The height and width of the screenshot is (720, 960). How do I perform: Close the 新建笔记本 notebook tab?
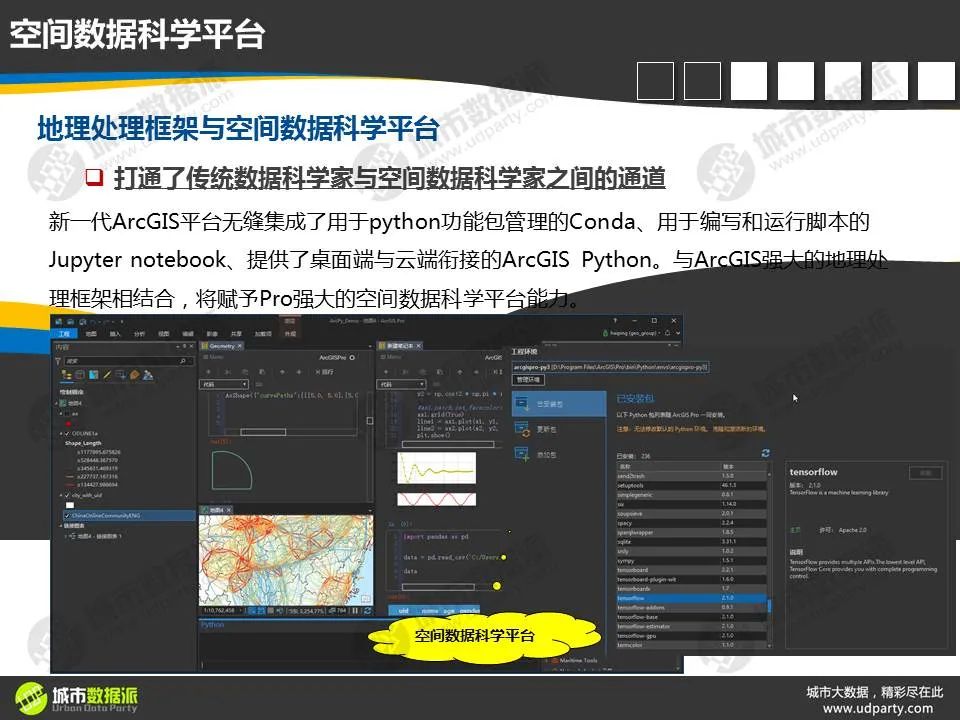[419, 346]
